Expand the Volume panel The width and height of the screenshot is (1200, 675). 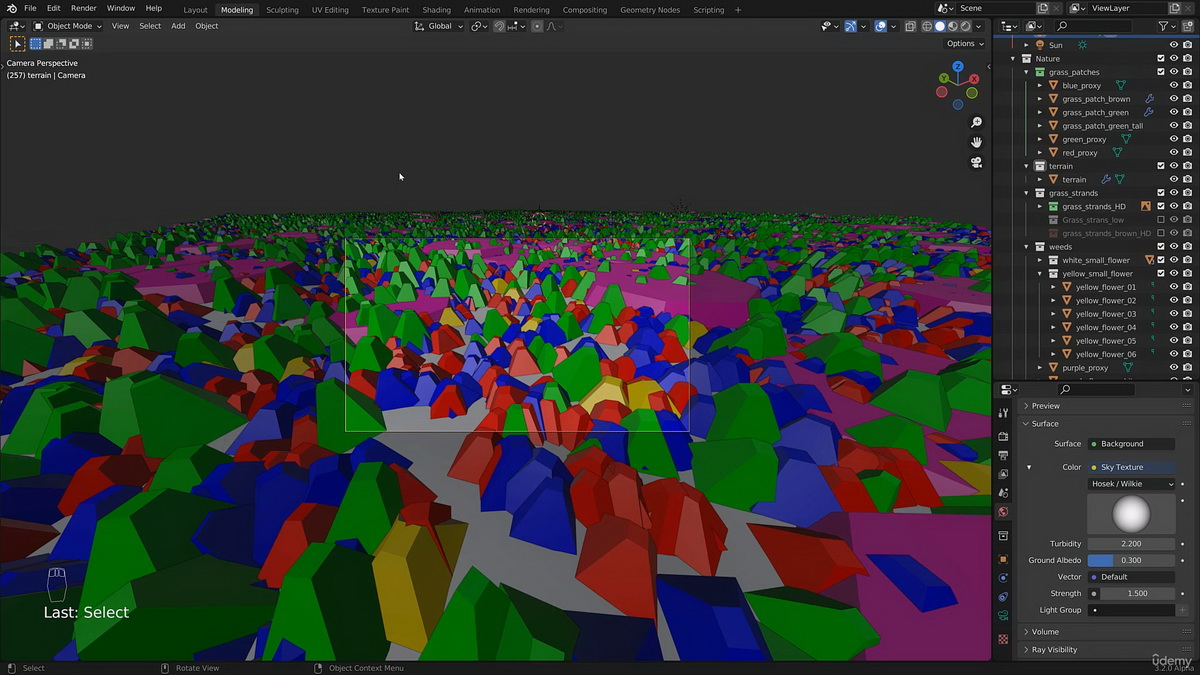pos(1046,632)
